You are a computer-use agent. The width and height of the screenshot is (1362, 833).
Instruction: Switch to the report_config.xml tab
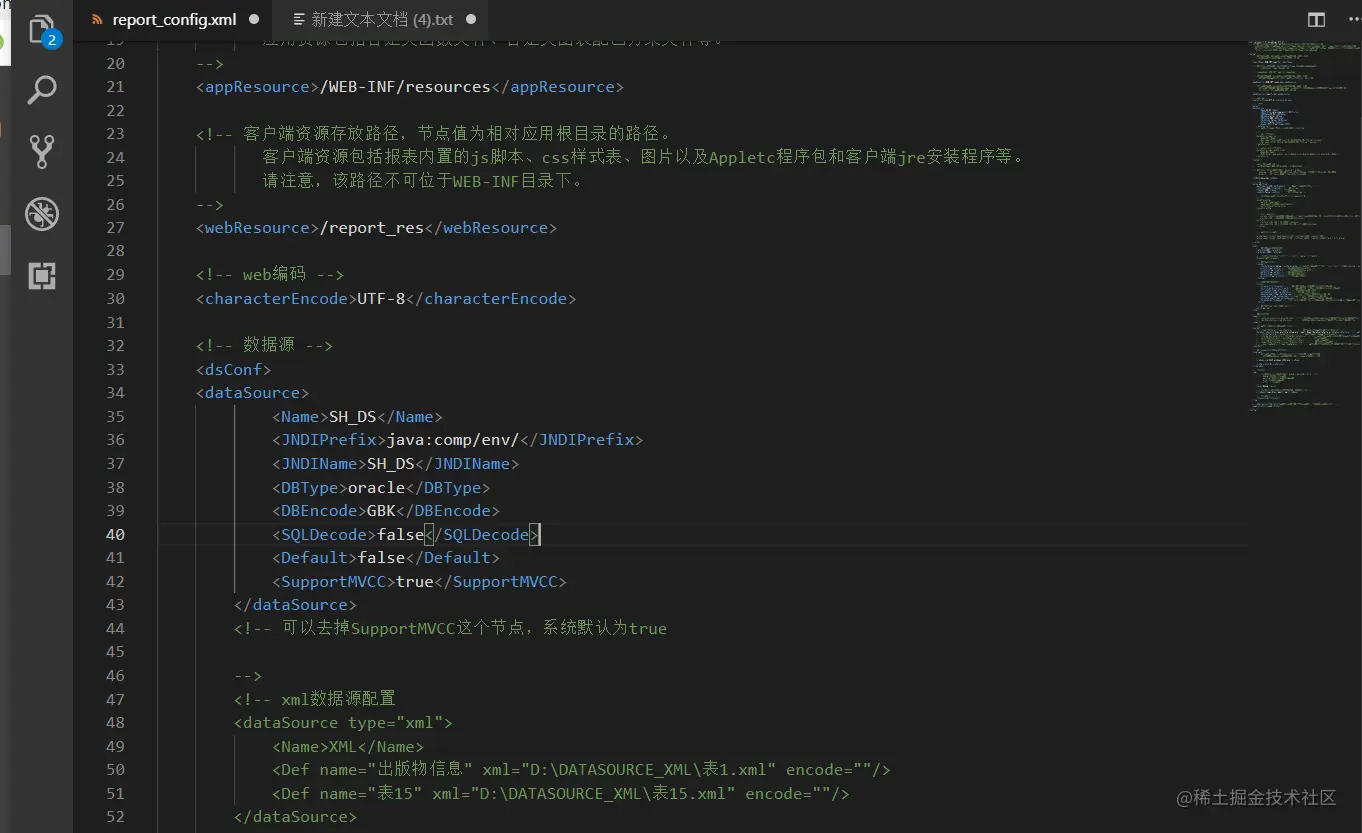click(x=175, y=20)
